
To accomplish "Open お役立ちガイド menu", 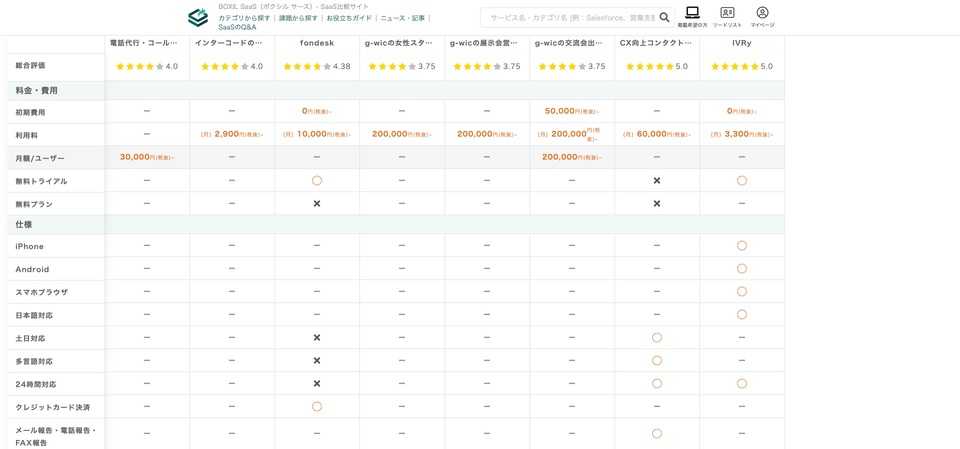I will [349, 18].
